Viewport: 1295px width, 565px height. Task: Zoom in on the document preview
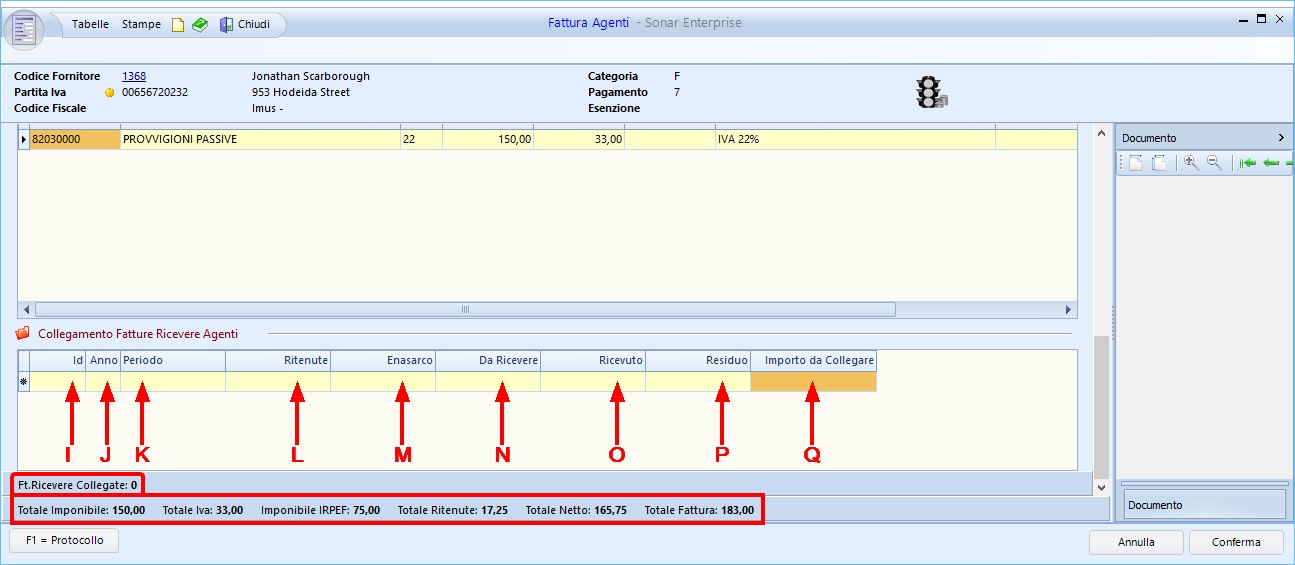click(1191, 164)
